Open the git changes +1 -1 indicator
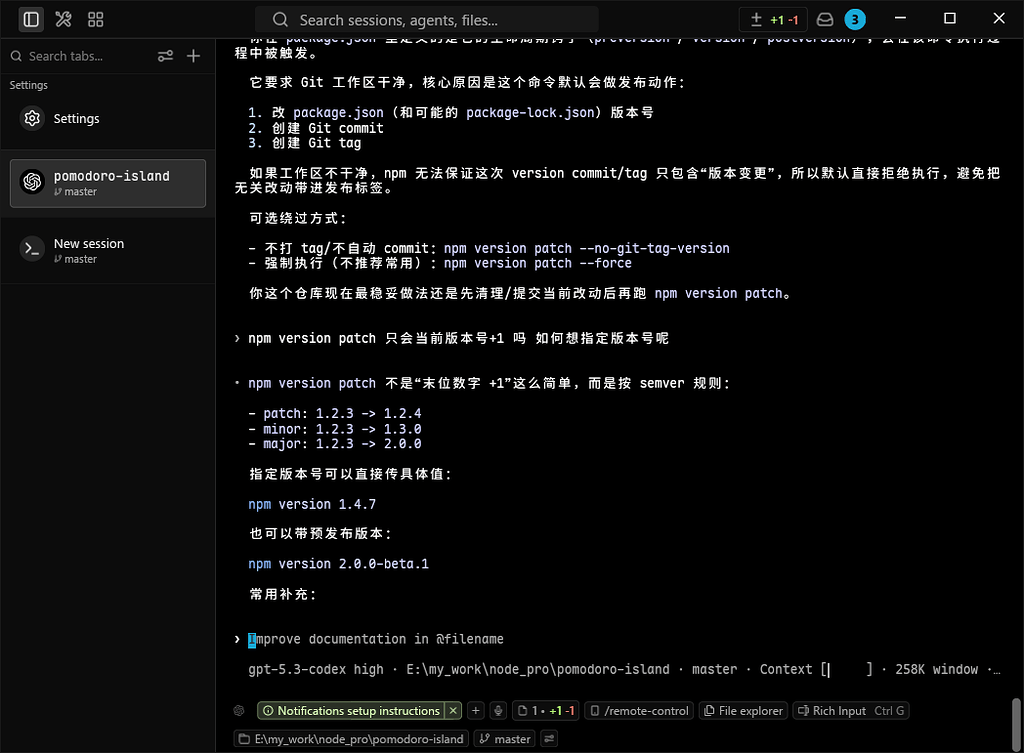This screenshot has width=1024, height=753. [x=773, y=20]
